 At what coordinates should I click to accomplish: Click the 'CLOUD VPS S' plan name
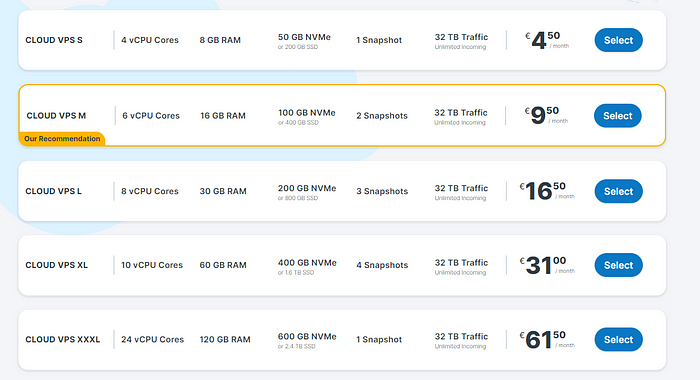click(54, 40)
